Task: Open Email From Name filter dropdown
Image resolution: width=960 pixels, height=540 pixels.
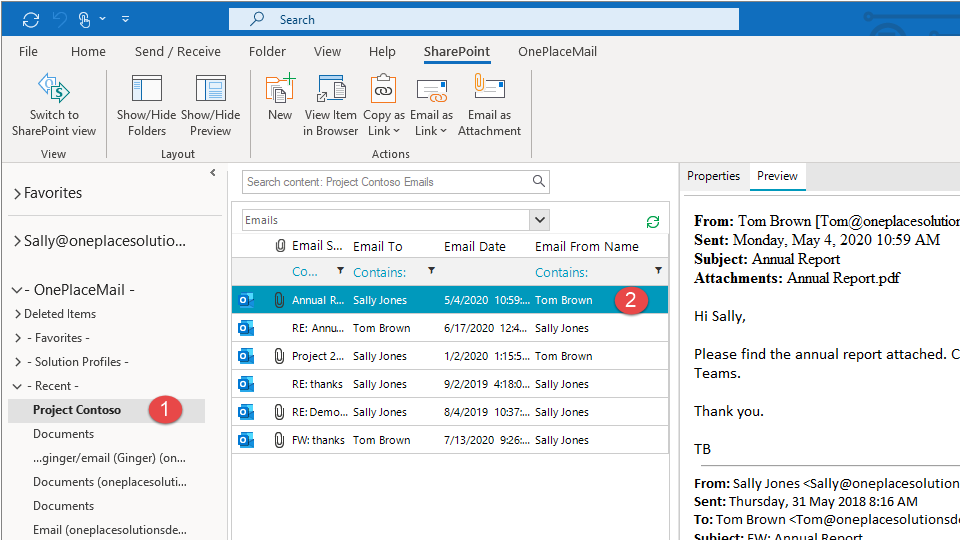Action: pos(658,271)
